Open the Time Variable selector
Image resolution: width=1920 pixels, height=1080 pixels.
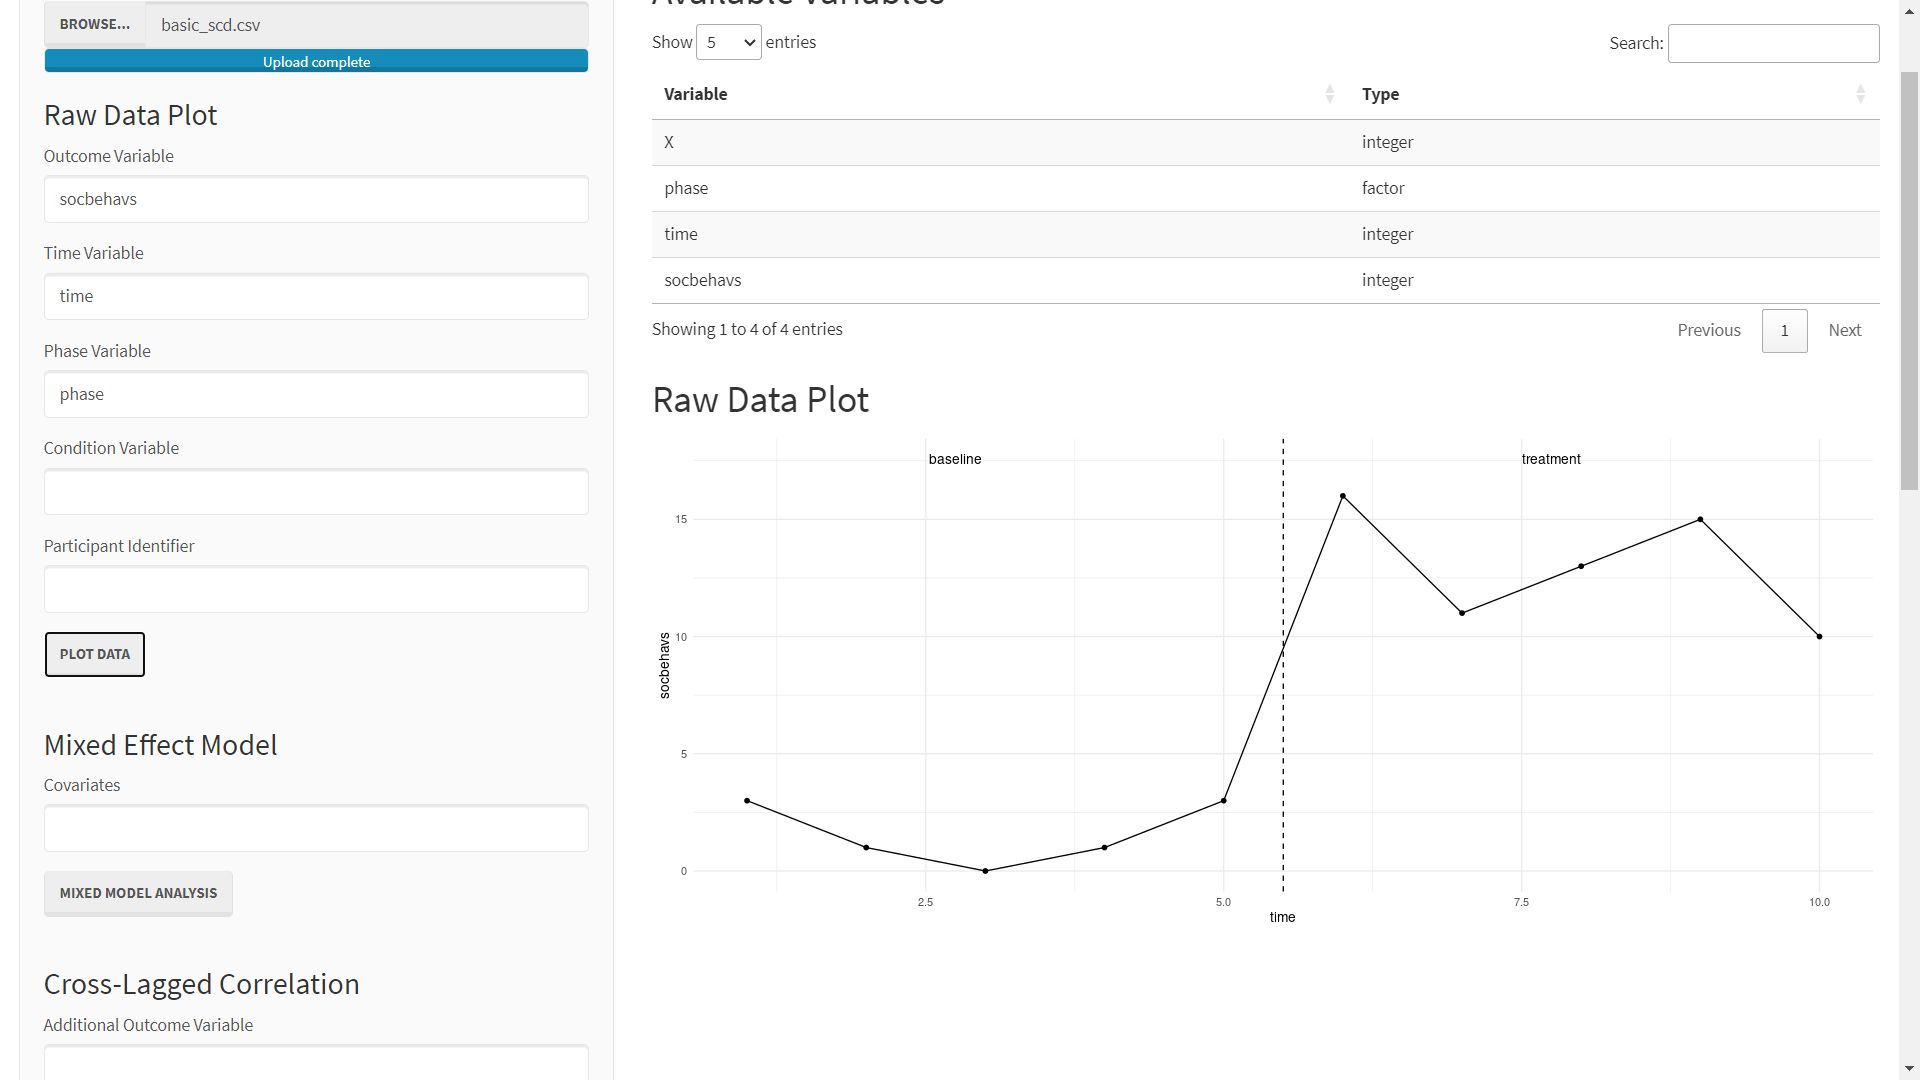[x=316, y=296]
